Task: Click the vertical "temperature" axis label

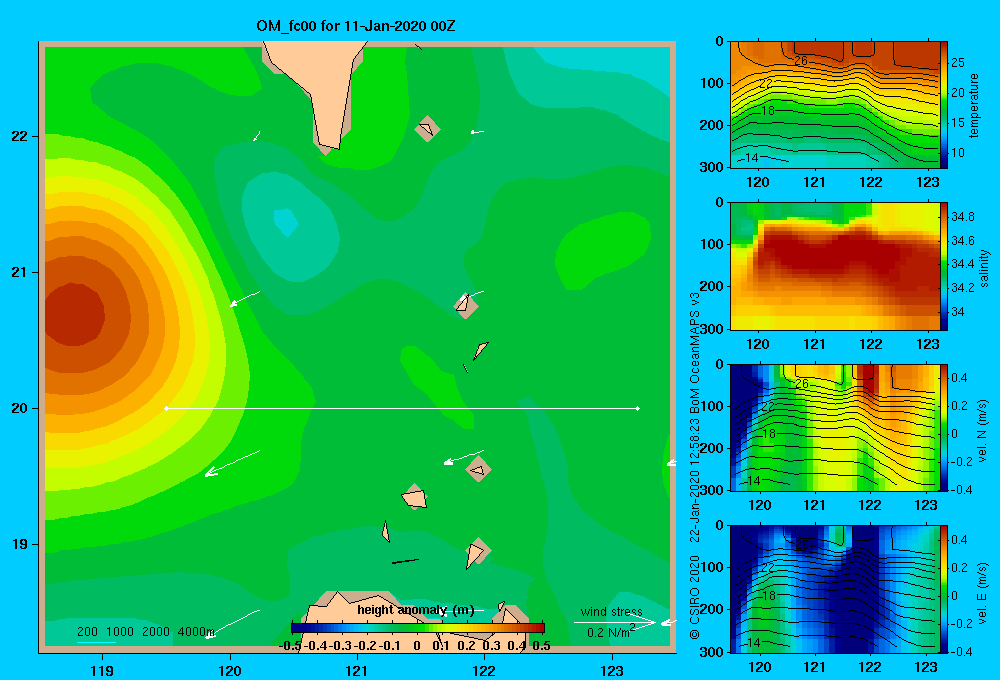Action: [x=973, y=105]
